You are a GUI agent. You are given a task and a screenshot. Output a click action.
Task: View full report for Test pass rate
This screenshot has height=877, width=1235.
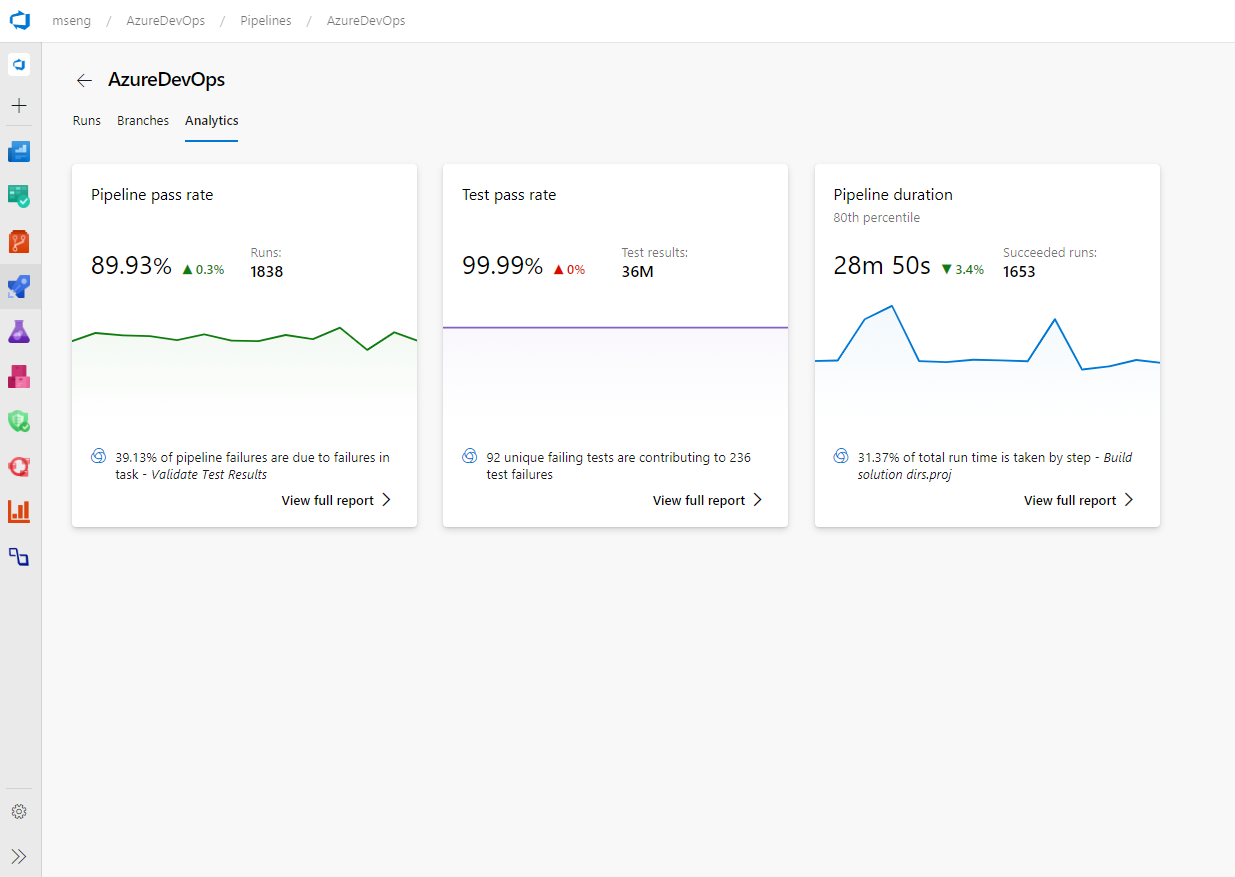(x=699, y=499)
